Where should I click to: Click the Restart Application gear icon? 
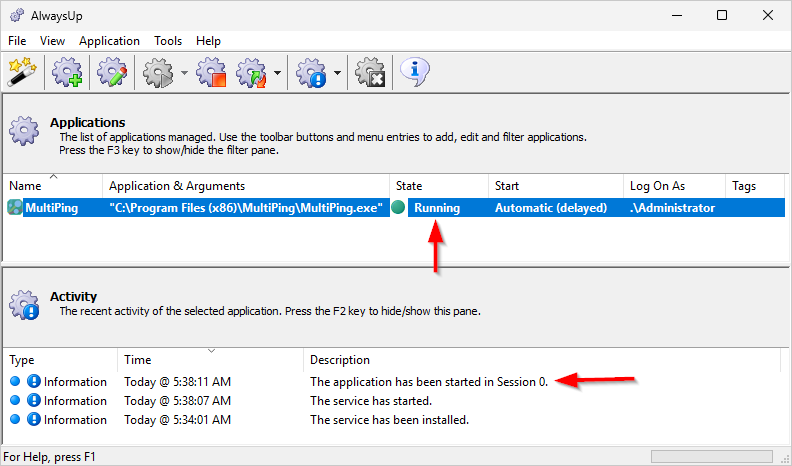[x=252, y=73]
